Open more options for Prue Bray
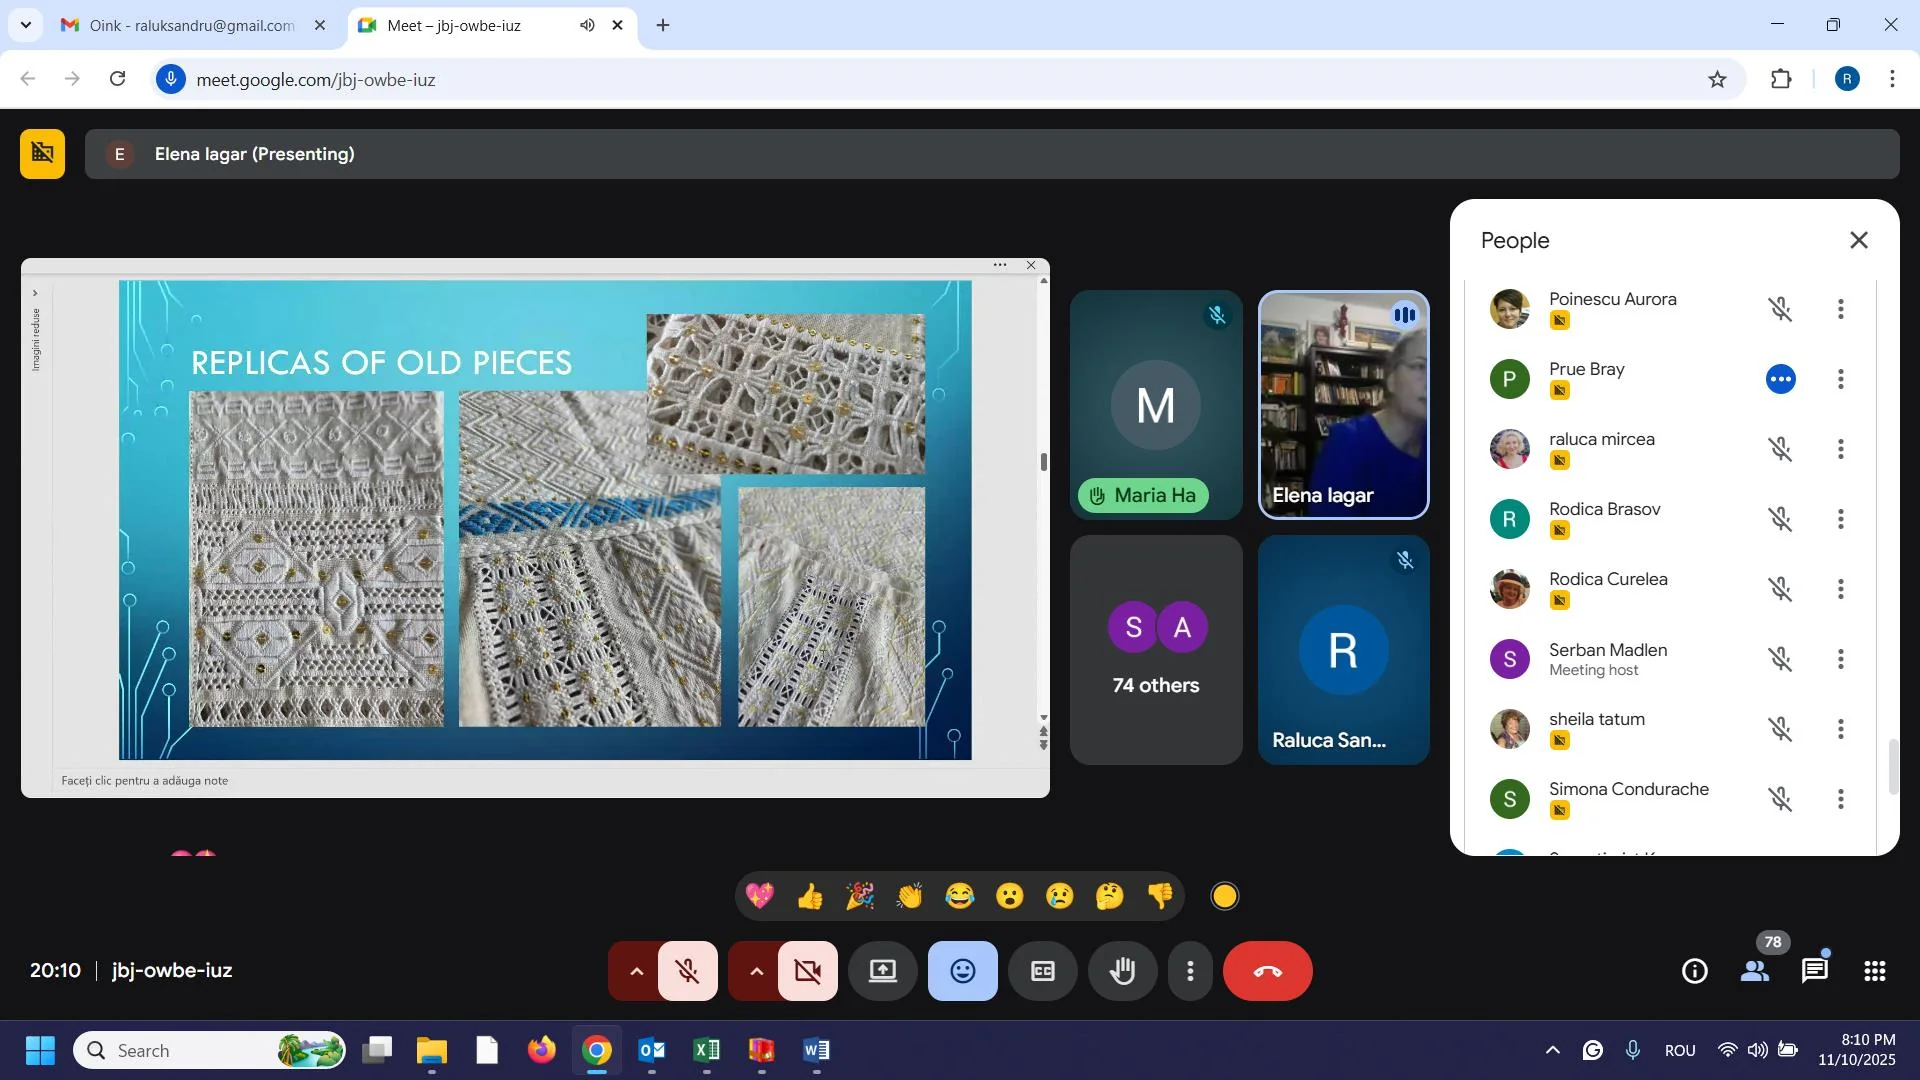 pyautogui.click(x=1840, y=379)
